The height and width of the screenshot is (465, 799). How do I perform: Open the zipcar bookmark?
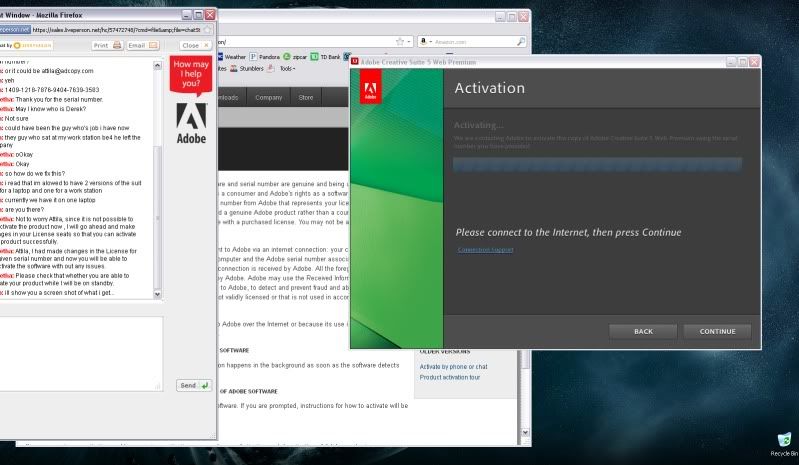pos(295,57)
